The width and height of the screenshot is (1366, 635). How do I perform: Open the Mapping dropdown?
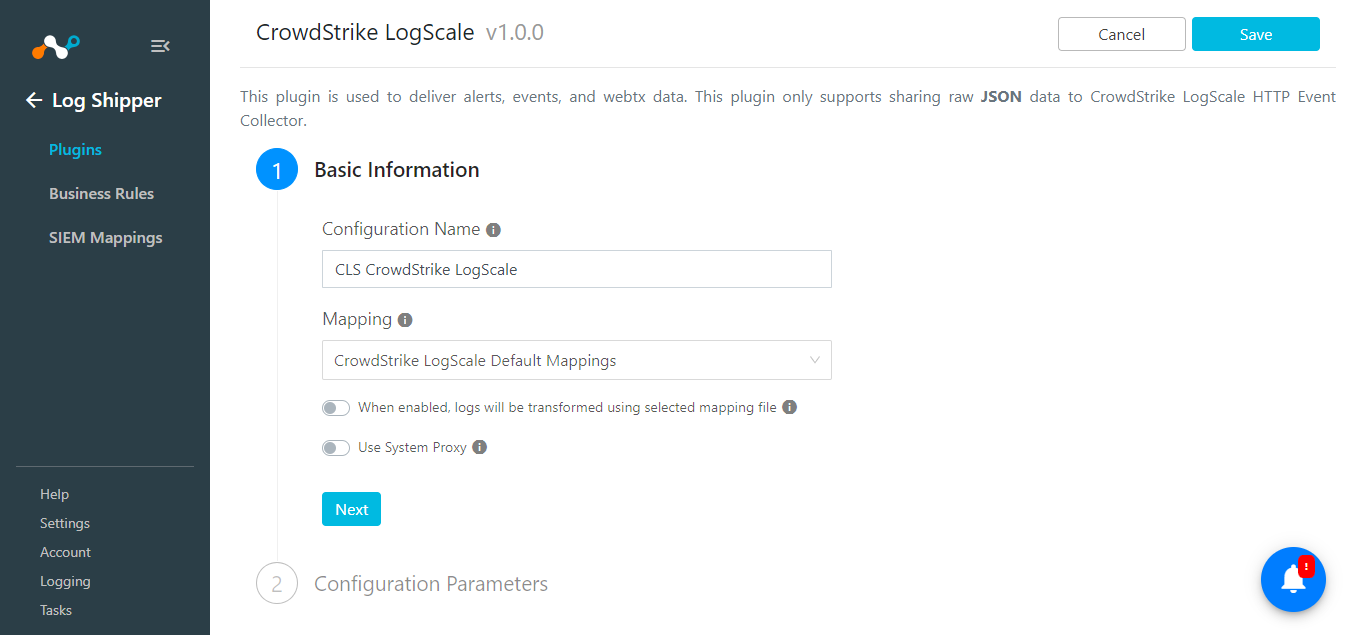point(577,360)
